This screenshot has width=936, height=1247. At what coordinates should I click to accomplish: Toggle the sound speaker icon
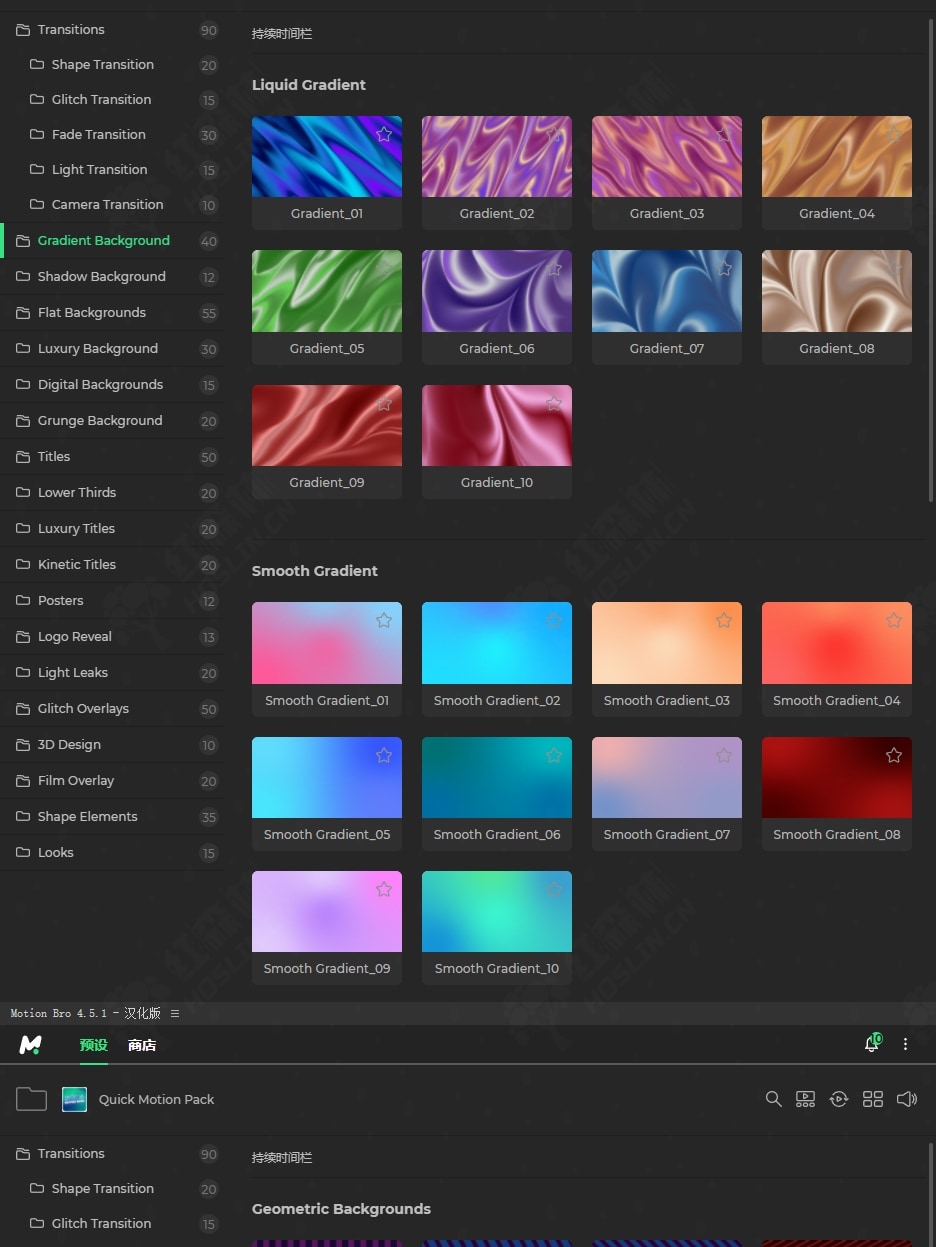point(907,1099)
